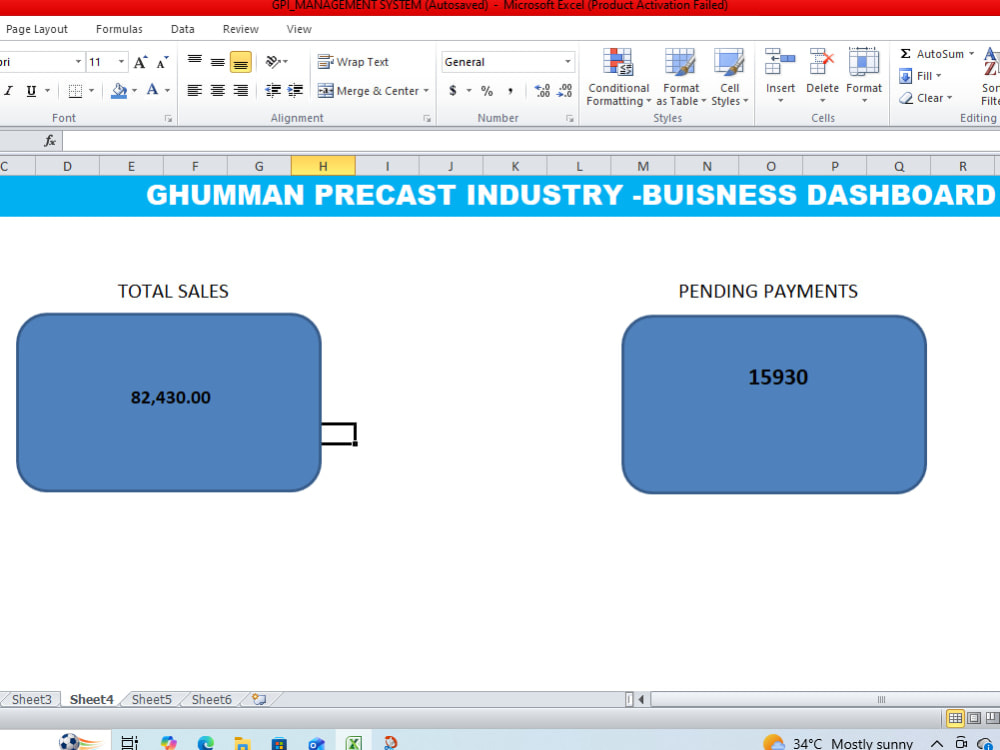Open borders dropdown arrow
This screenshot has width=1000, height=750.
[91, 91]
